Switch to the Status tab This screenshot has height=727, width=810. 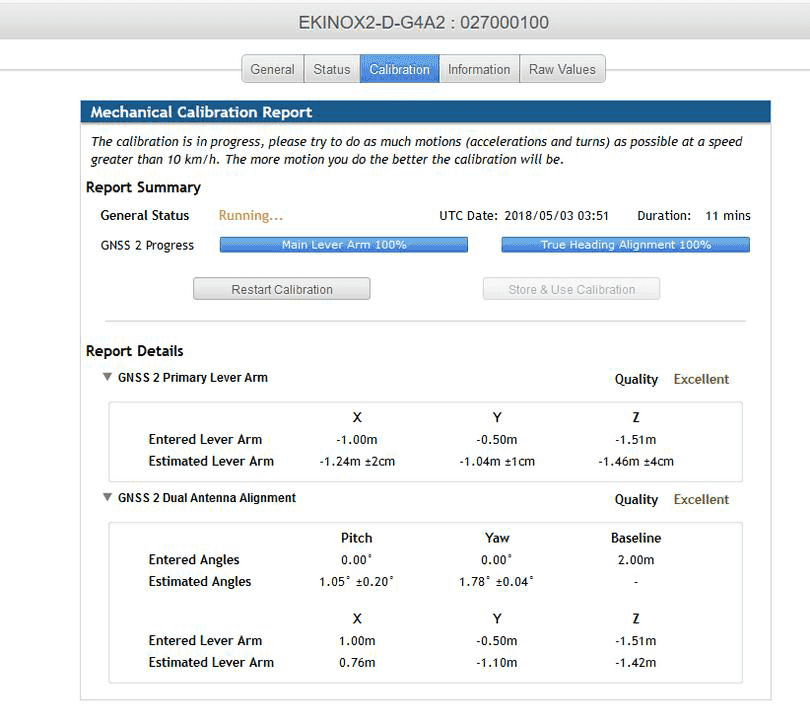point(331,69)
